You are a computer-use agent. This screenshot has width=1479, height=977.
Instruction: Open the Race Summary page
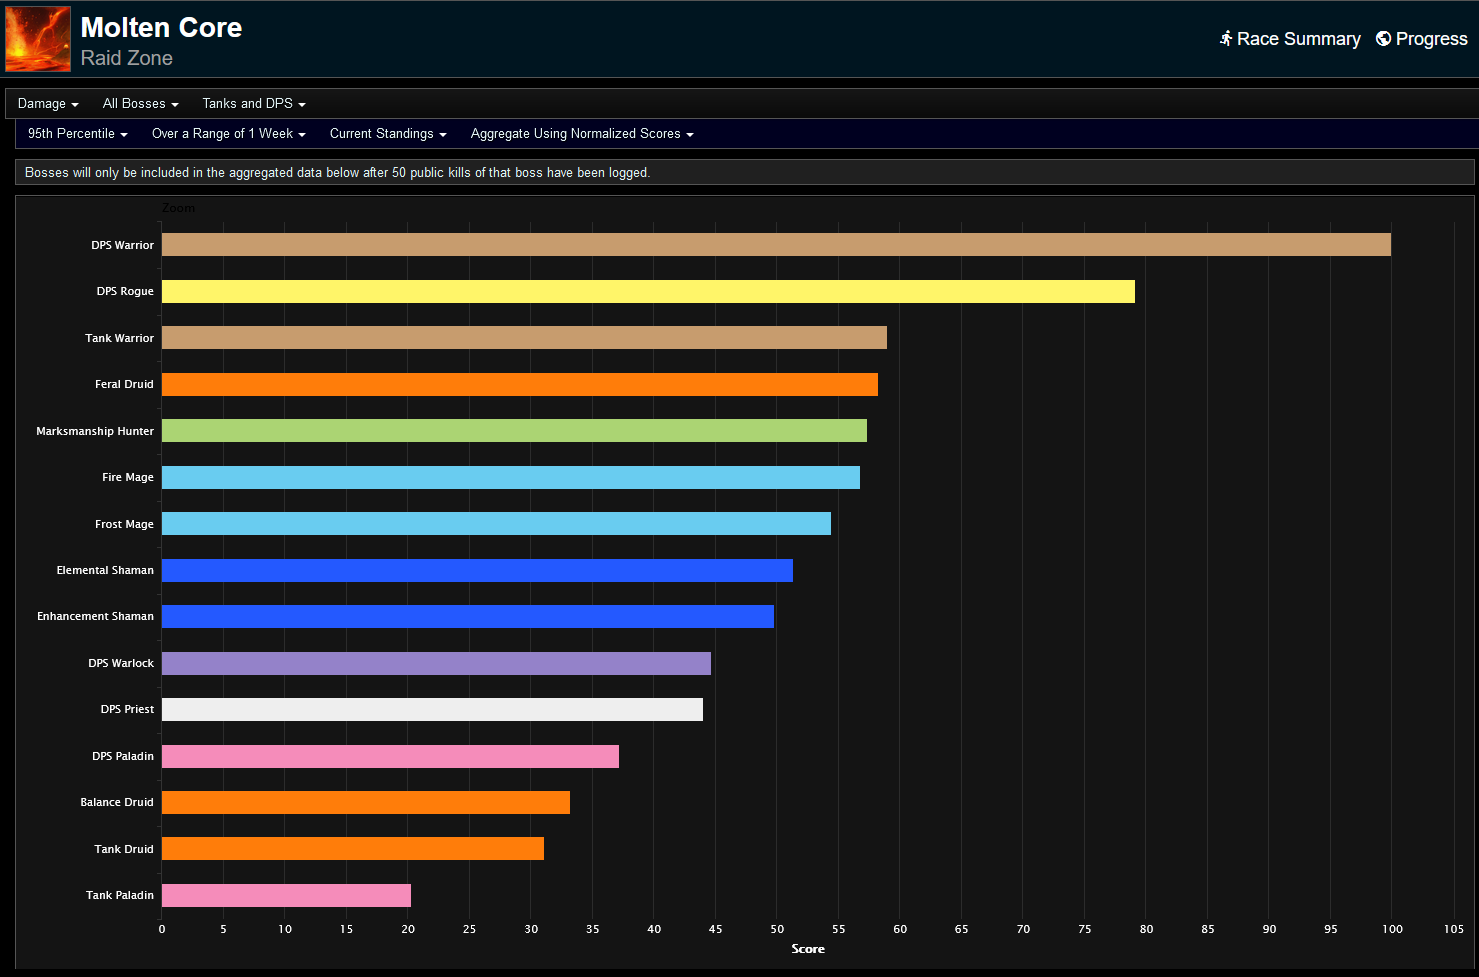(x=1298, y=39)
